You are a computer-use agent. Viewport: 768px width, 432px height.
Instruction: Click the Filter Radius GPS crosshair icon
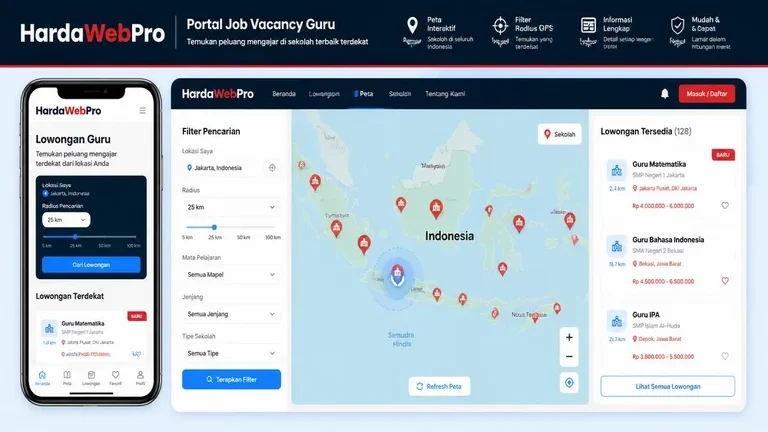[500, 25]
